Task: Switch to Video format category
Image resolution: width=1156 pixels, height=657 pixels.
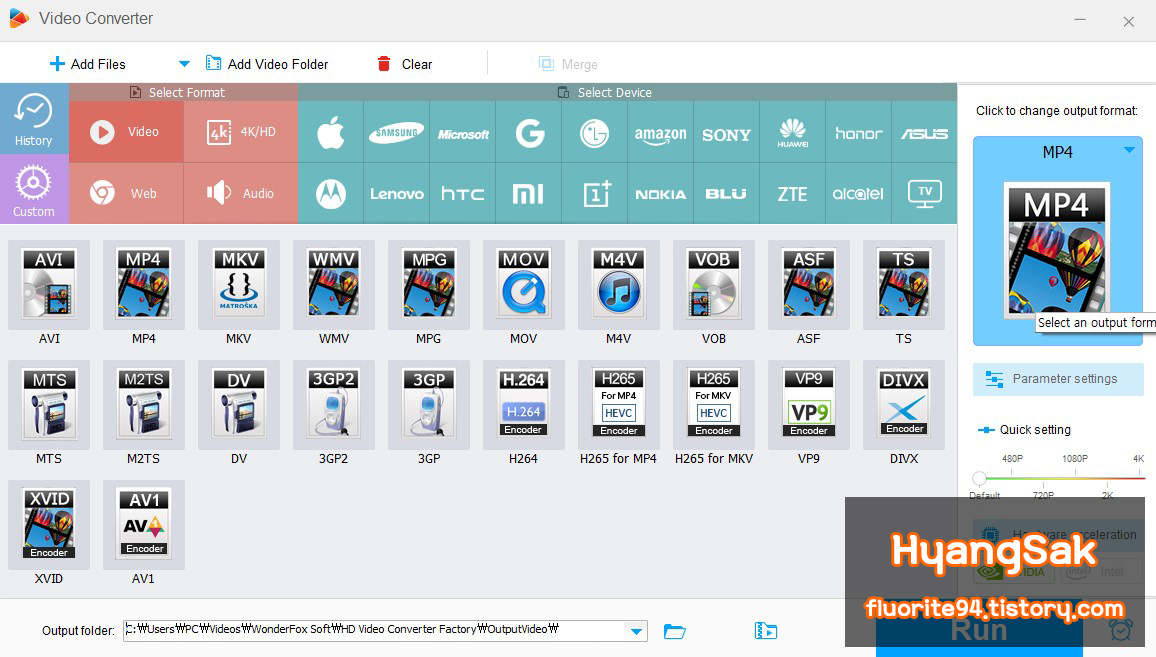Action: (126, 132)
